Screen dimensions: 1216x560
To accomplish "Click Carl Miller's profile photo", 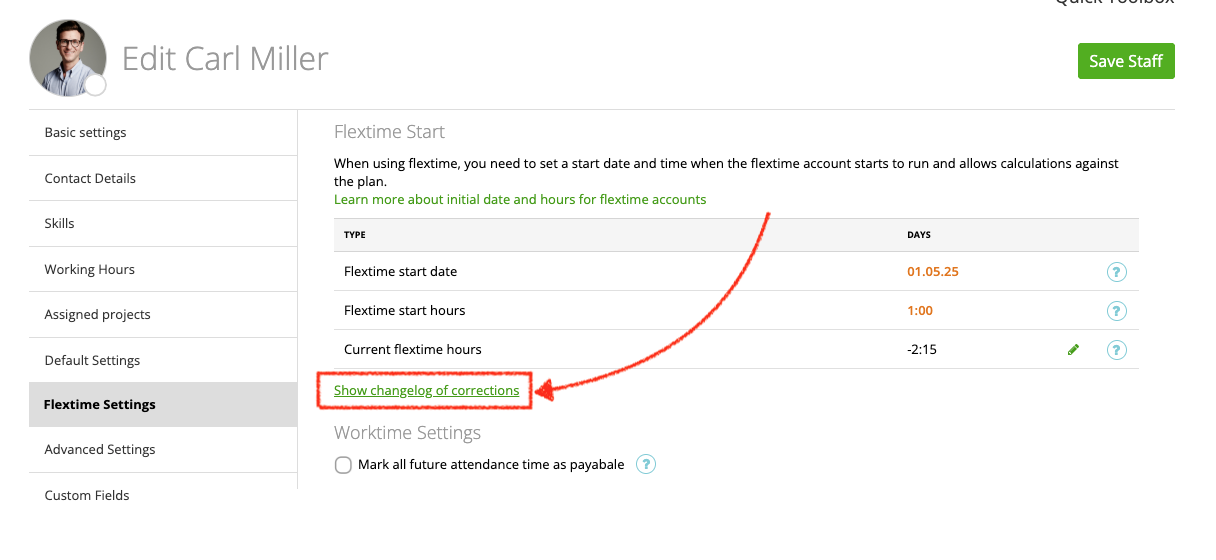I will pos(65,57).
